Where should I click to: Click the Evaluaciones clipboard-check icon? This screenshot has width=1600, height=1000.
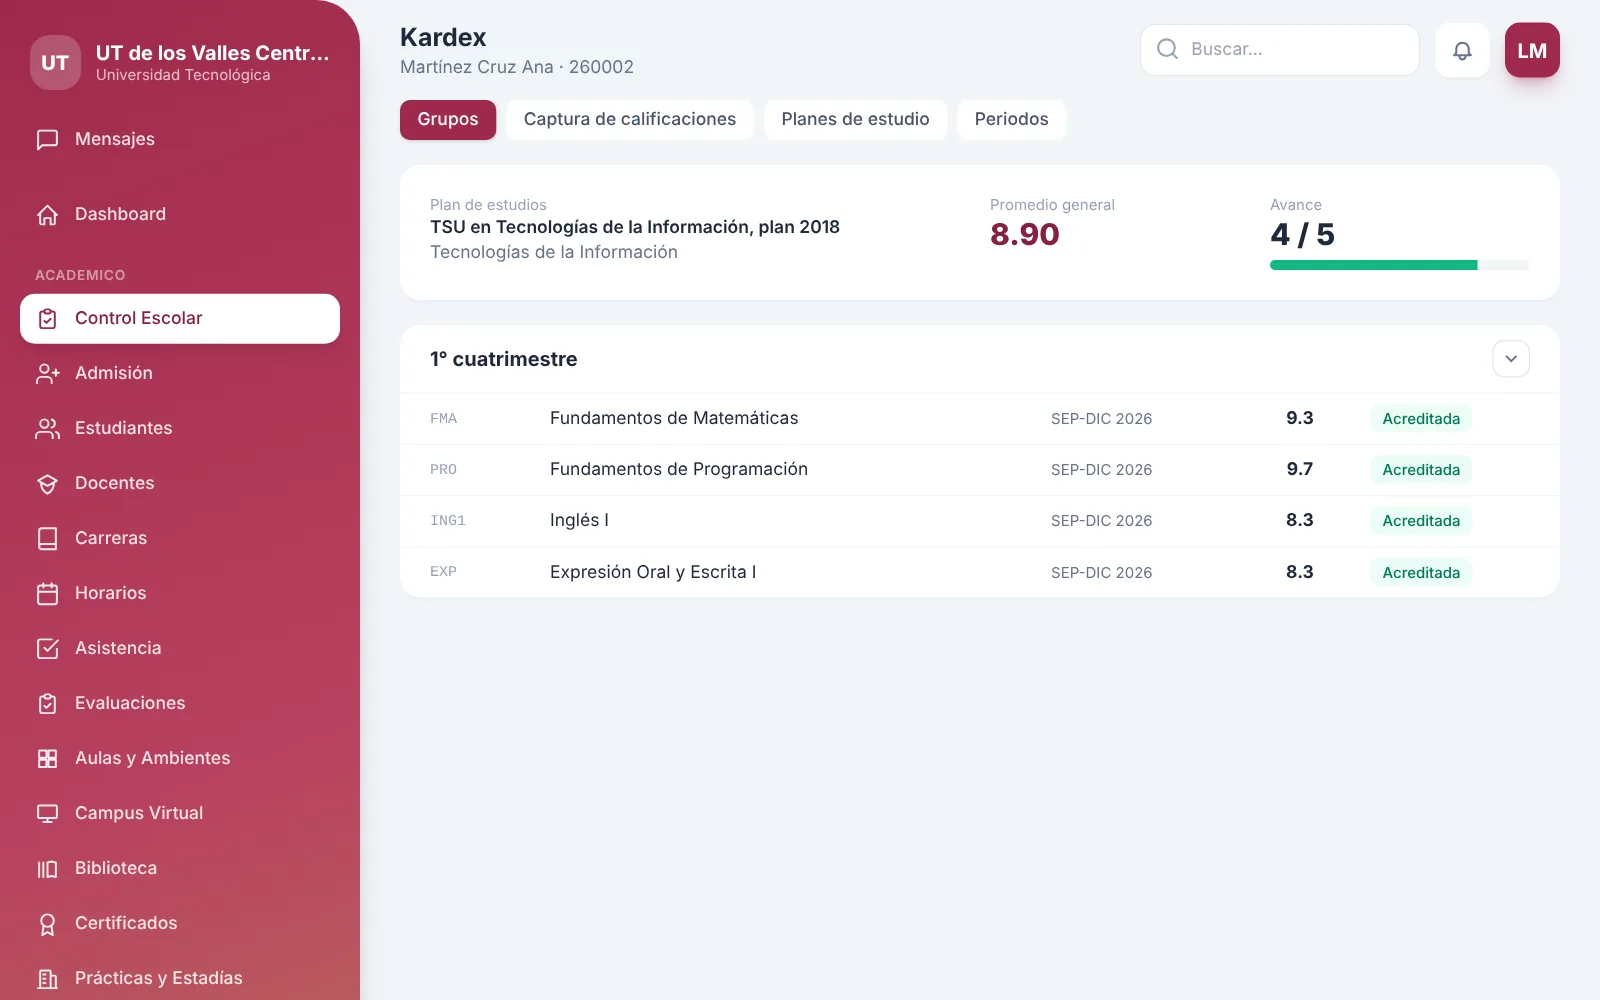click(x=47, y=703)
